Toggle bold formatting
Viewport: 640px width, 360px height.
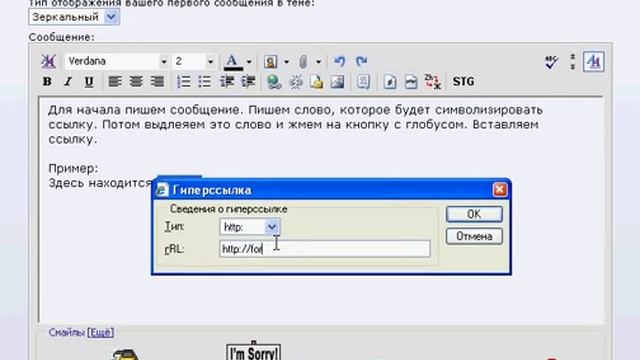[47, 82]
